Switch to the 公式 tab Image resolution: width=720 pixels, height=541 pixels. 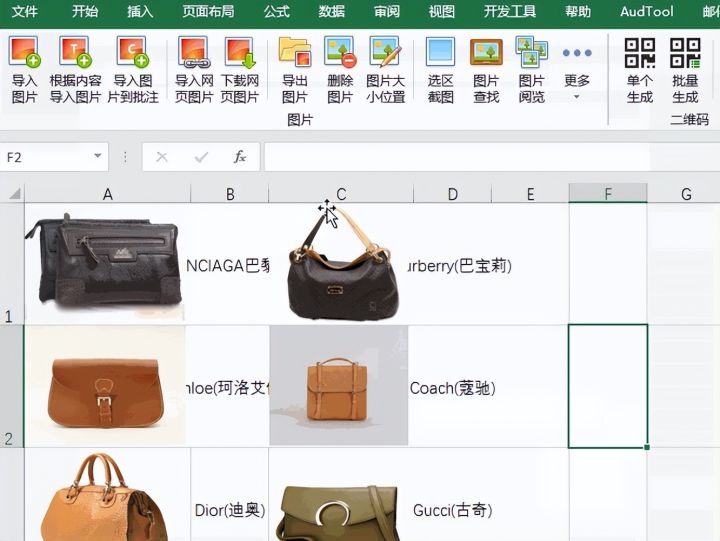pos(276,11)
